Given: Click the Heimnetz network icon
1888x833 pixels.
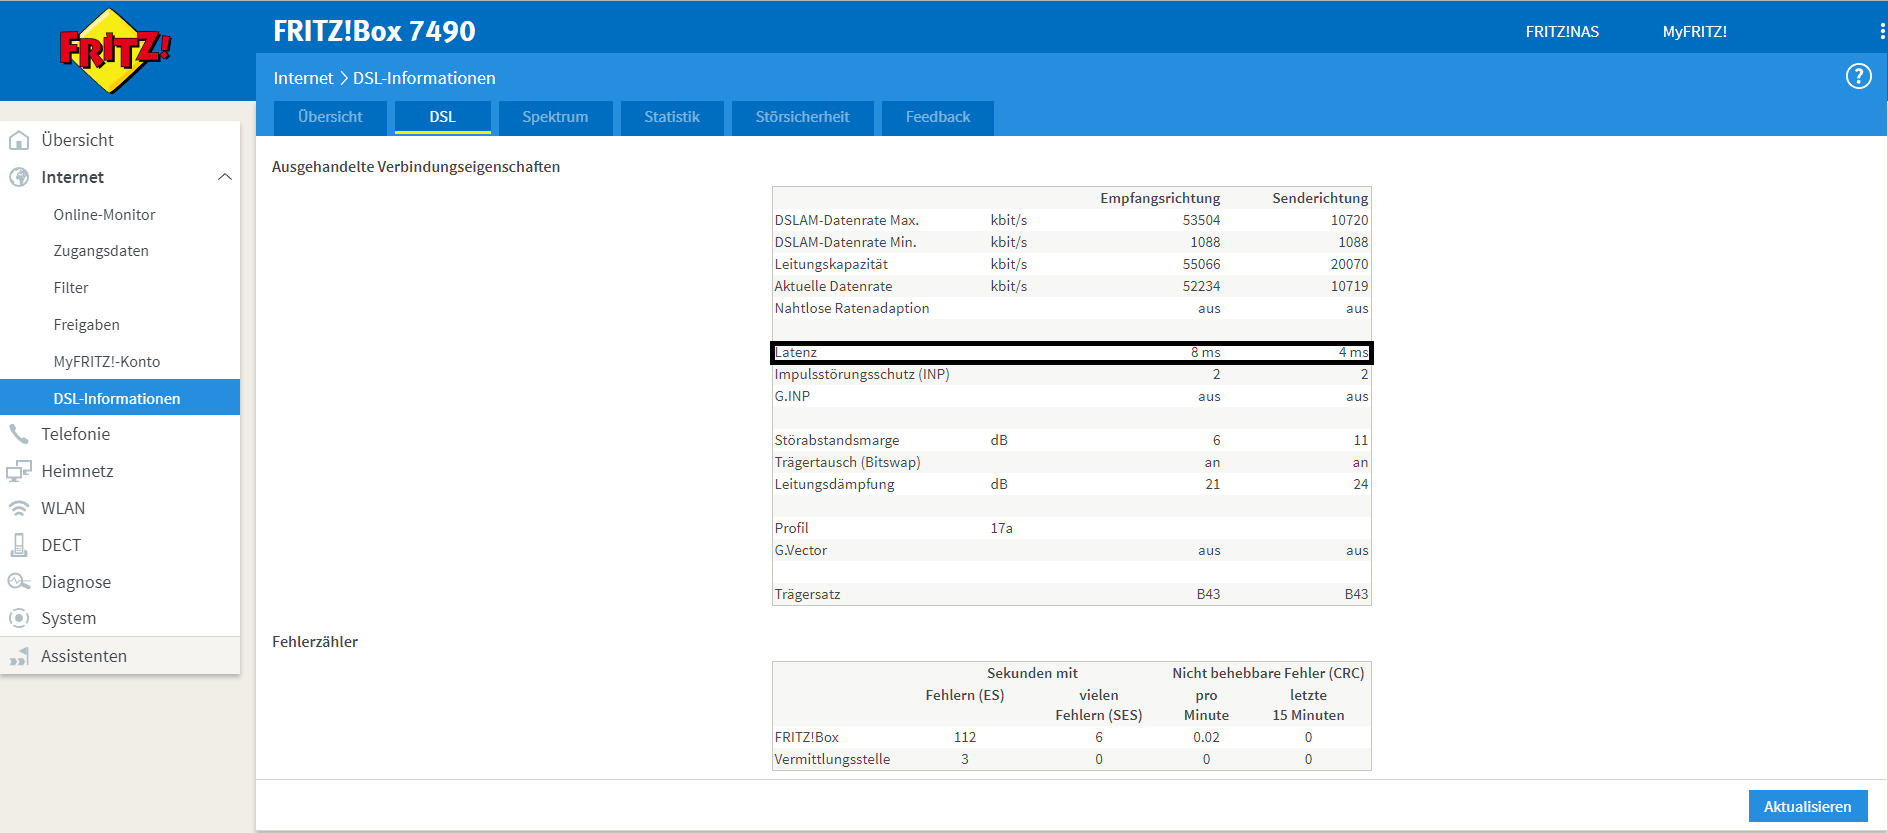Looking at the screenshot, I should tap(19, 471).
